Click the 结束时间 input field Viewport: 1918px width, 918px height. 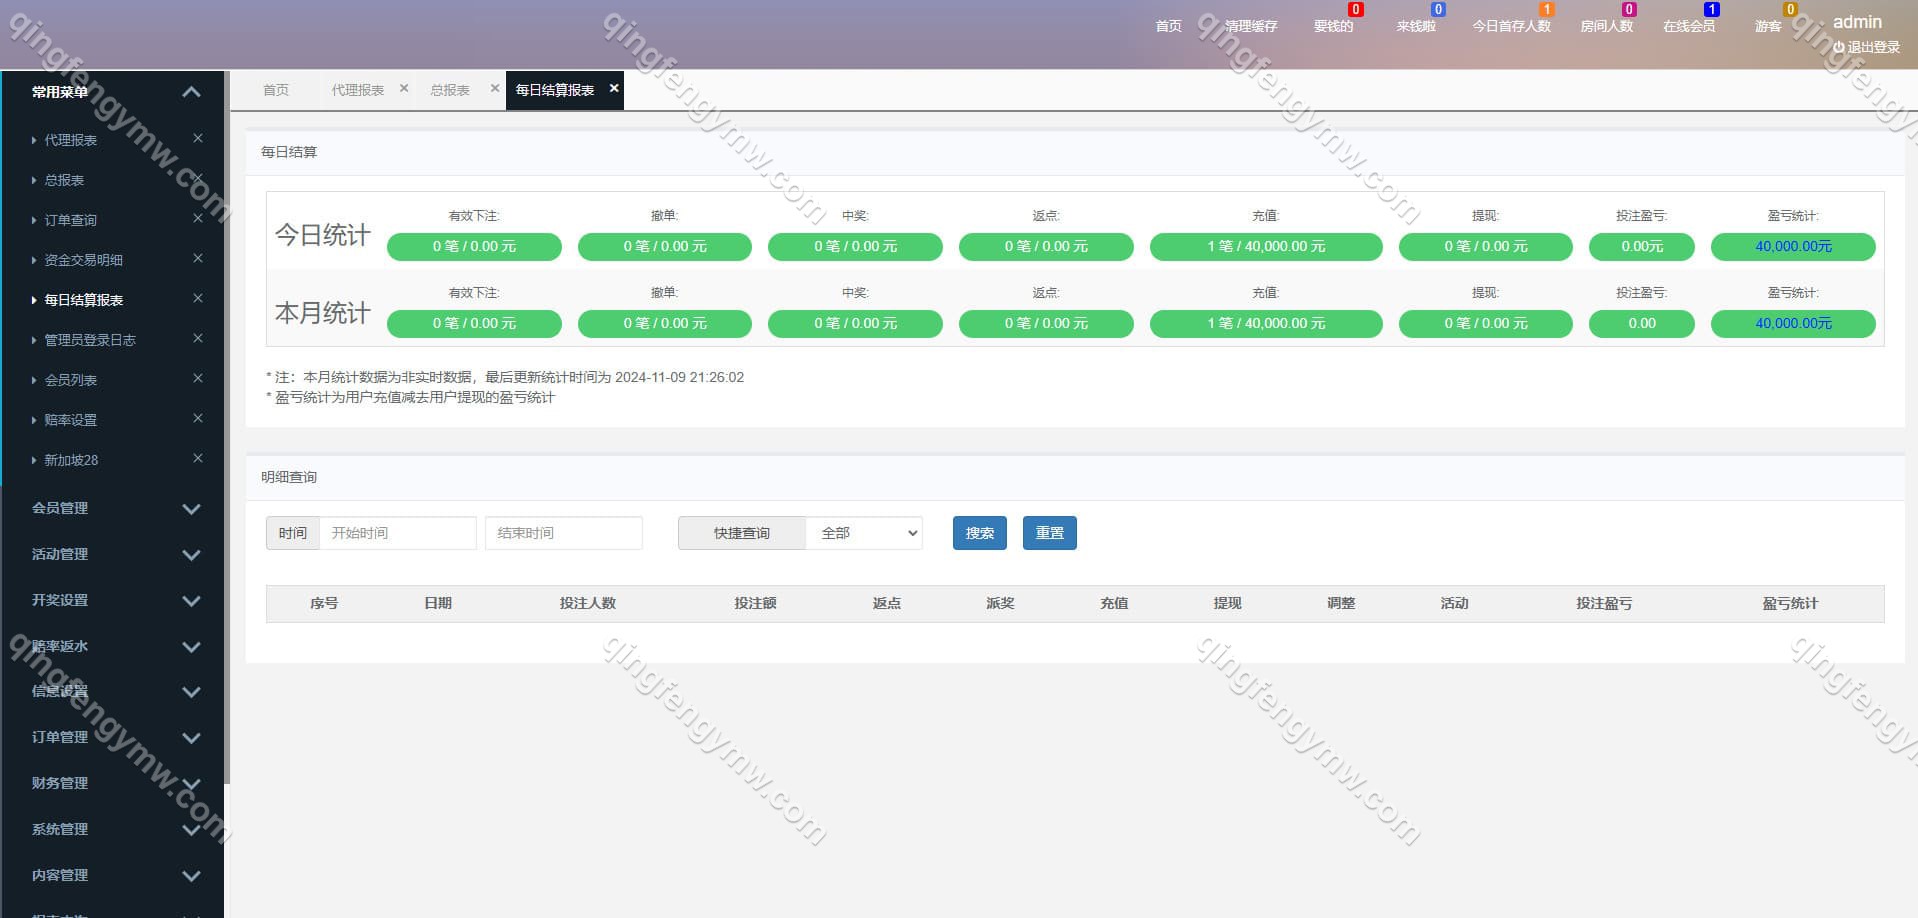coord(563,533)
